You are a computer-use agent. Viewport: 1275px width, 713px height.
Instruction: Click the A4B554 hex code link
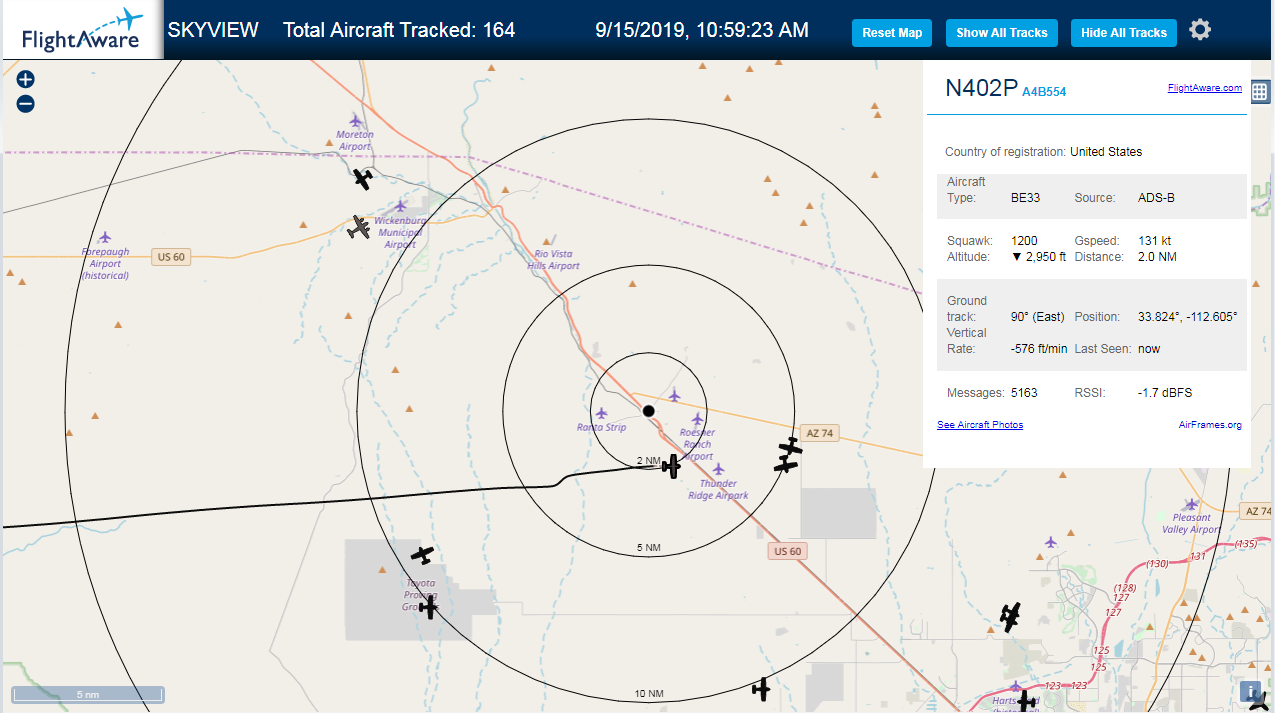pyautogui.click(x=1044, y=92)
